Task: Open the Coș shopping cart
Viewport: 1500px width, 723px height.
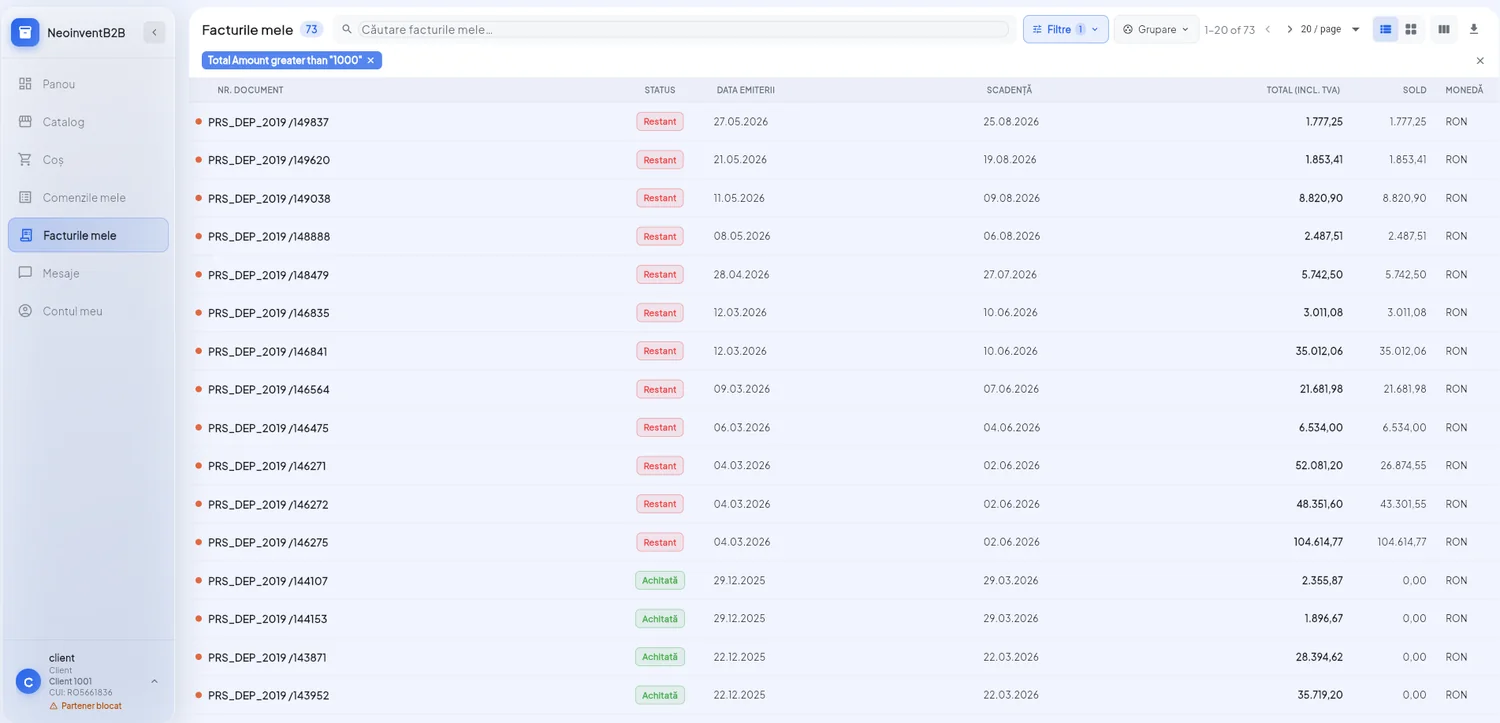Action: [x=88, y=160]
